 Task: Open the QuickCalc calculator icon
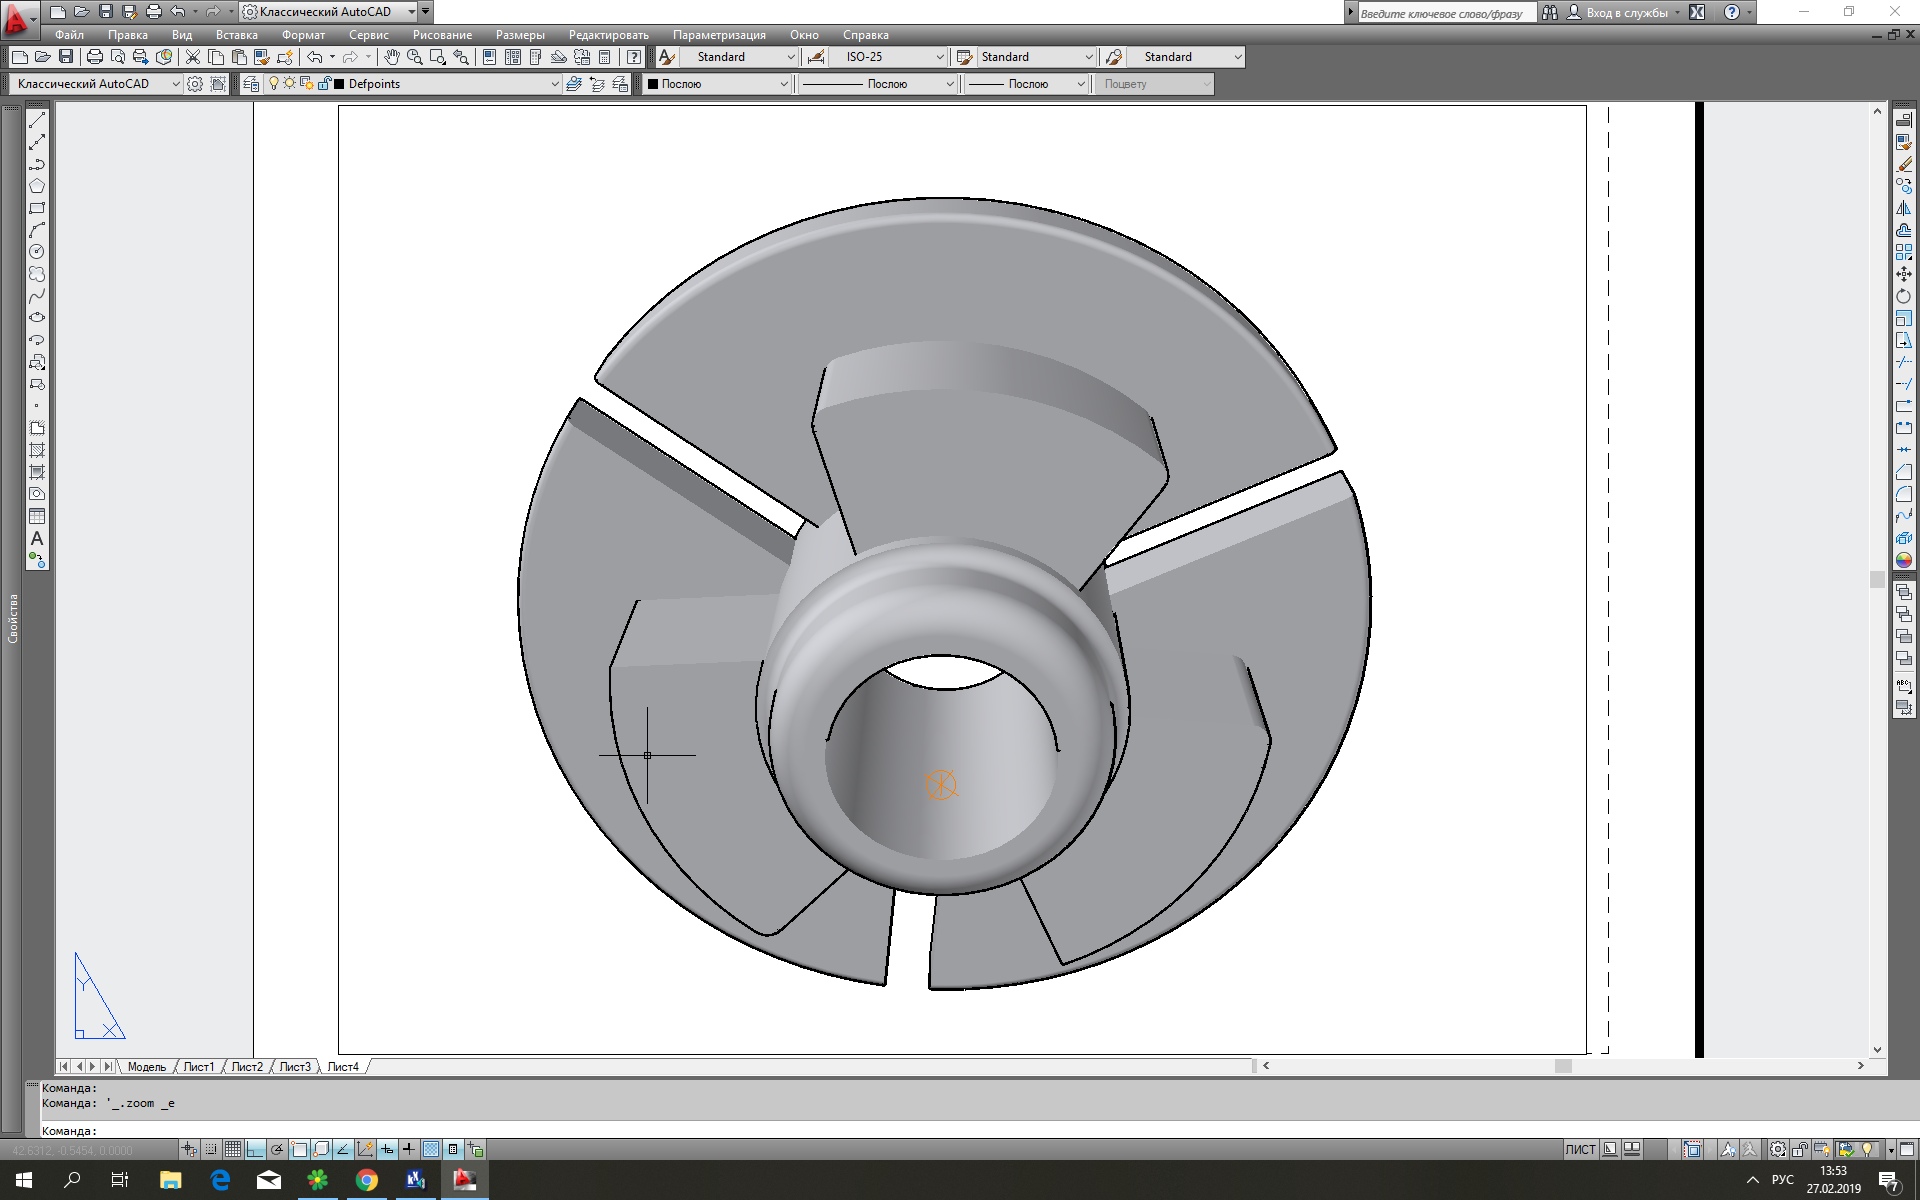click(604, 57)
